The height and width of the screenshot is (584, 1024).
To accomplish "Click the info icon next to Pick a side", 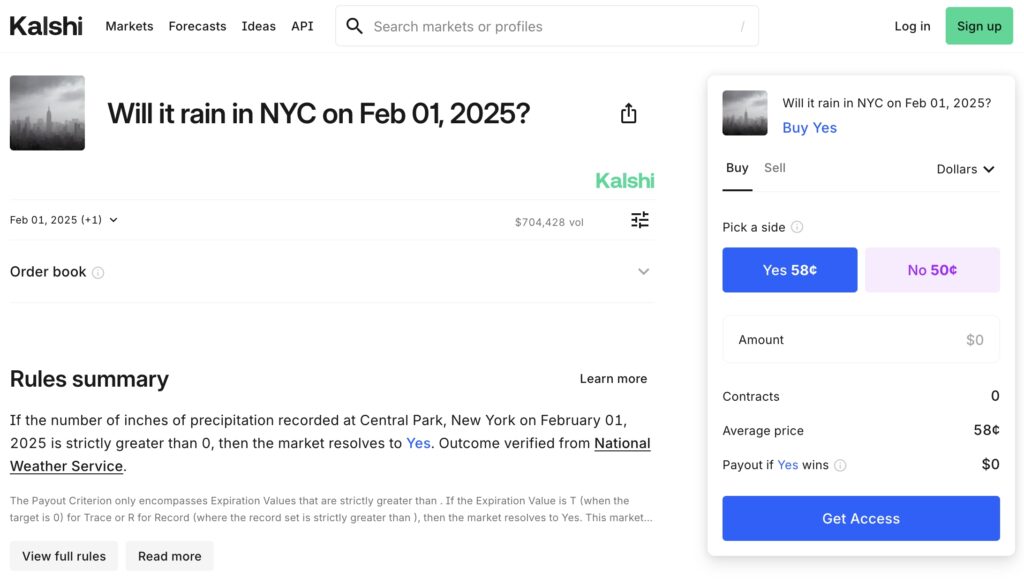I will [797, 227].
